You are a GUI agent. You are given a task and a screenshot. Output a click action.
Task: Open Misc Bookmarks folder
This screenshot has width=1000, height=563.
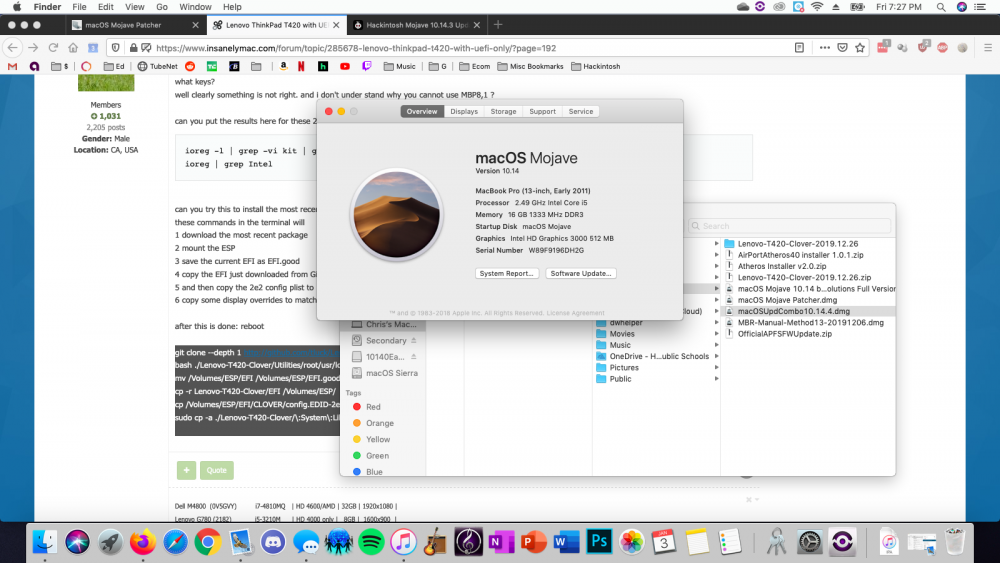tap(531, 66)
